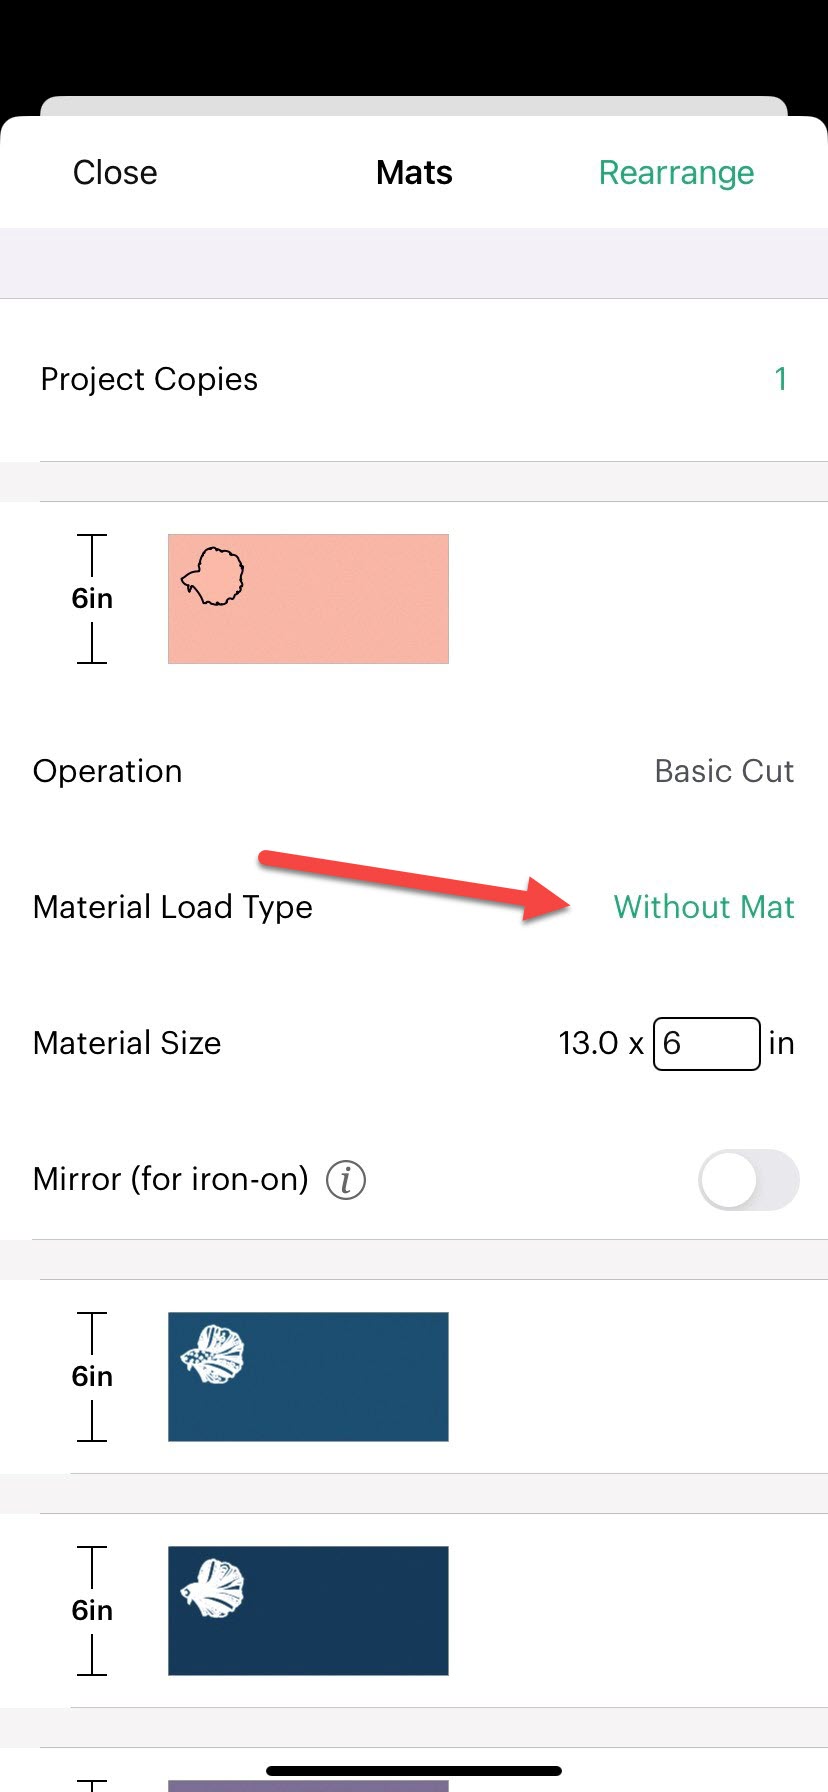The image size is (828, 1792).
Task: Change the Basic Cut operation
Action: 724,771
